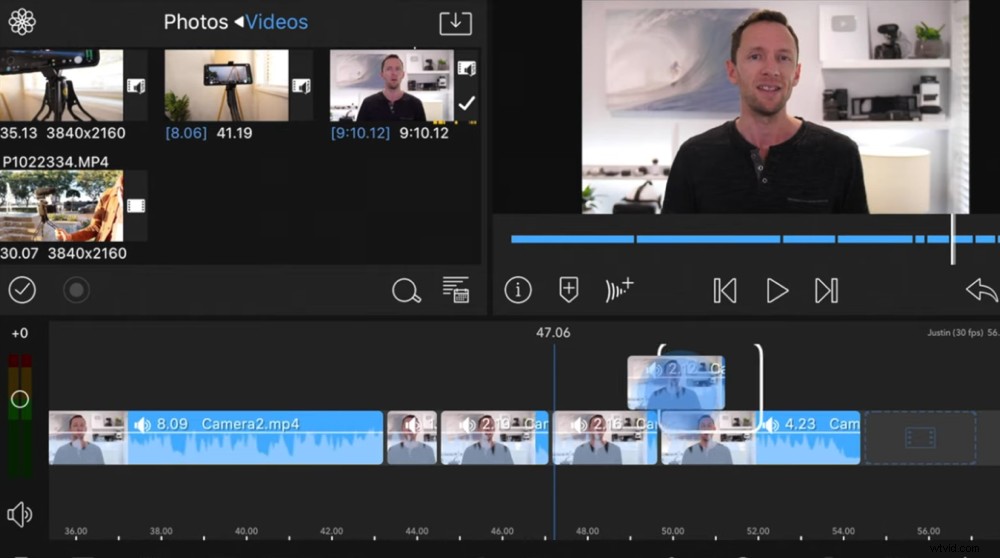This screenshot has height=558, width=1000.
Task: Play the preview
Action: pyautogui.click(x=777, y=291)
